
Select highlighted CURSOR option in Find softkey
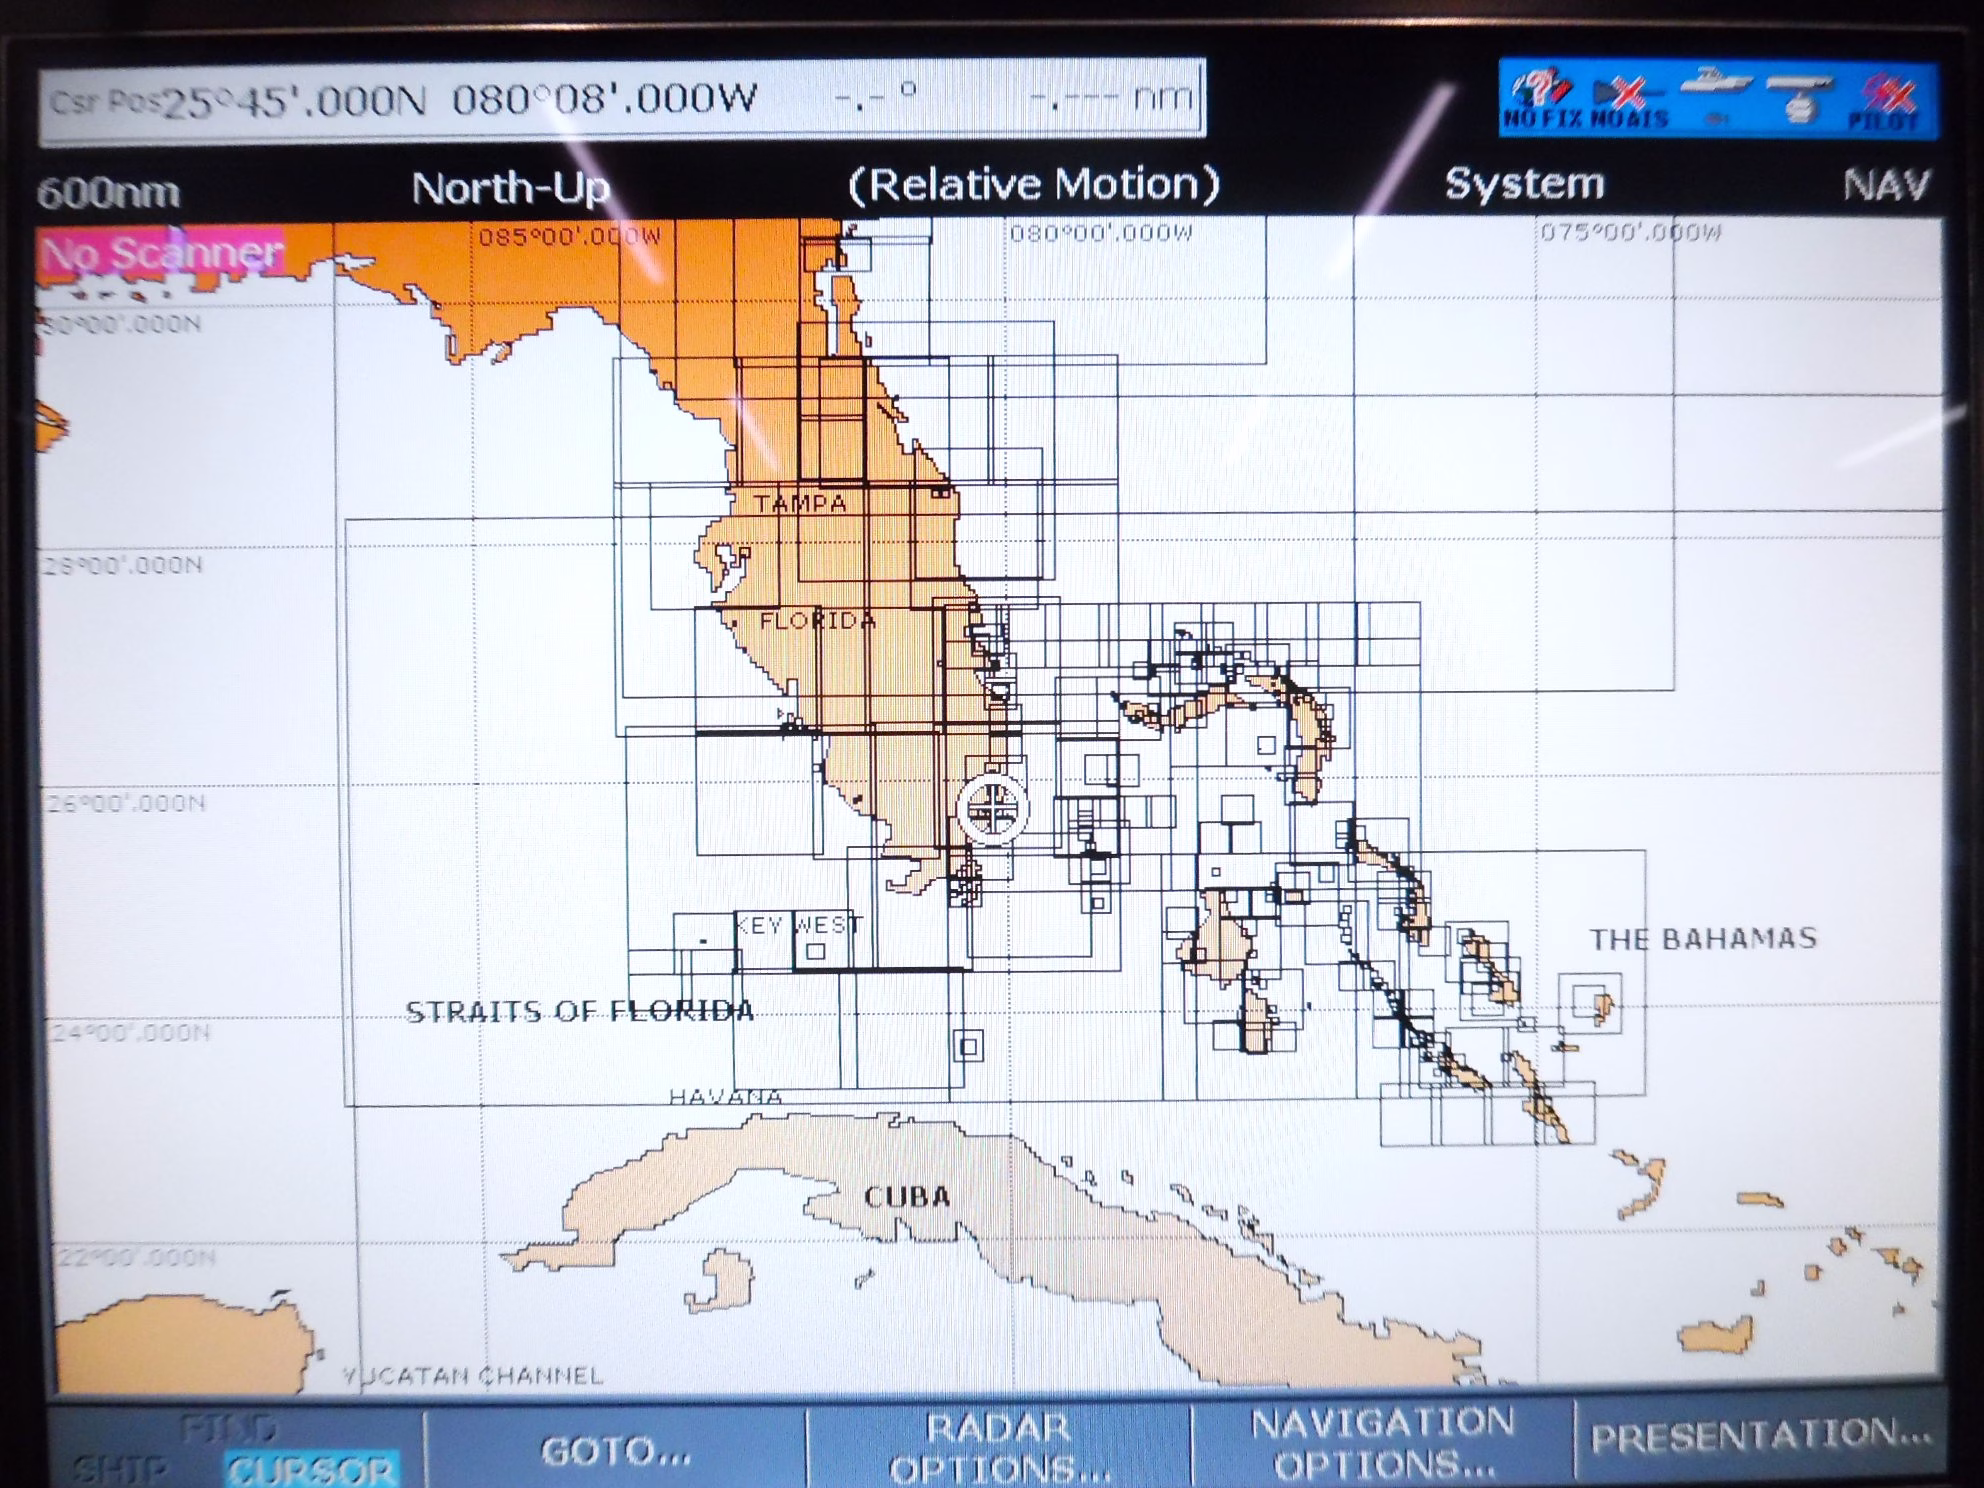coord(310,1468)
